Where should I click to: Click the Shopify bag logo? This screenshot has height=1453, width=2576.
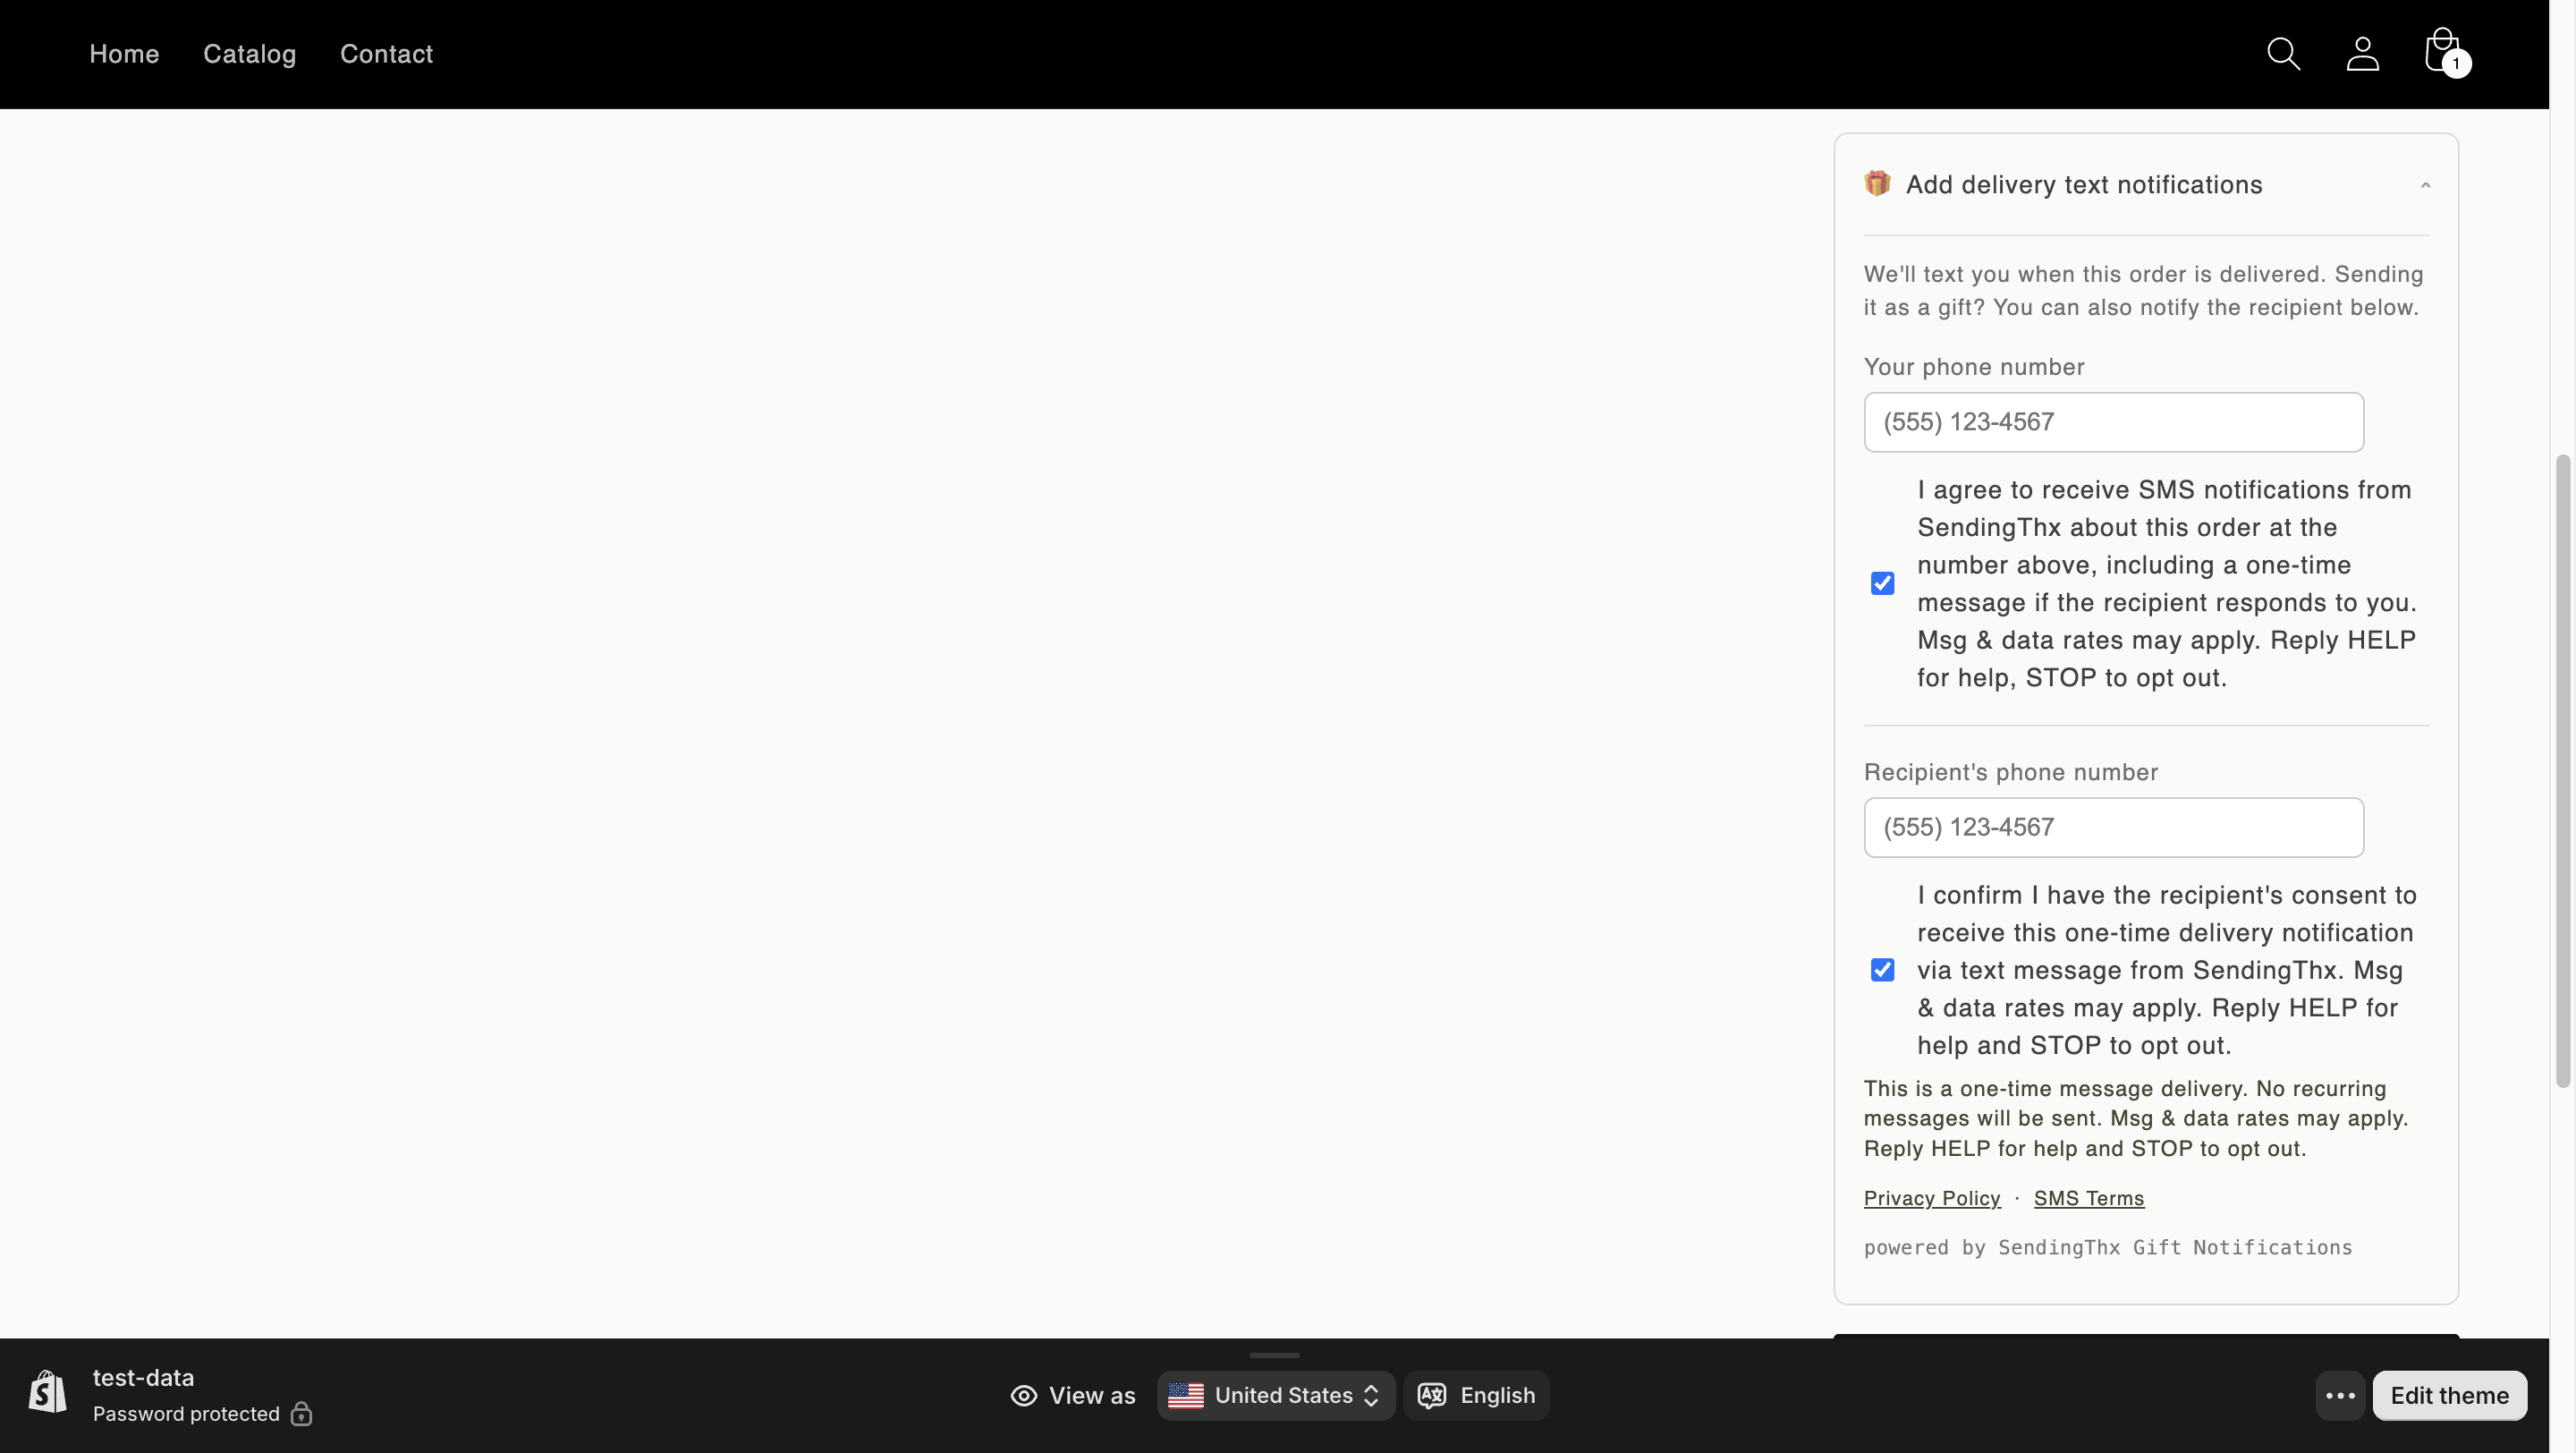coord(47,1392)
